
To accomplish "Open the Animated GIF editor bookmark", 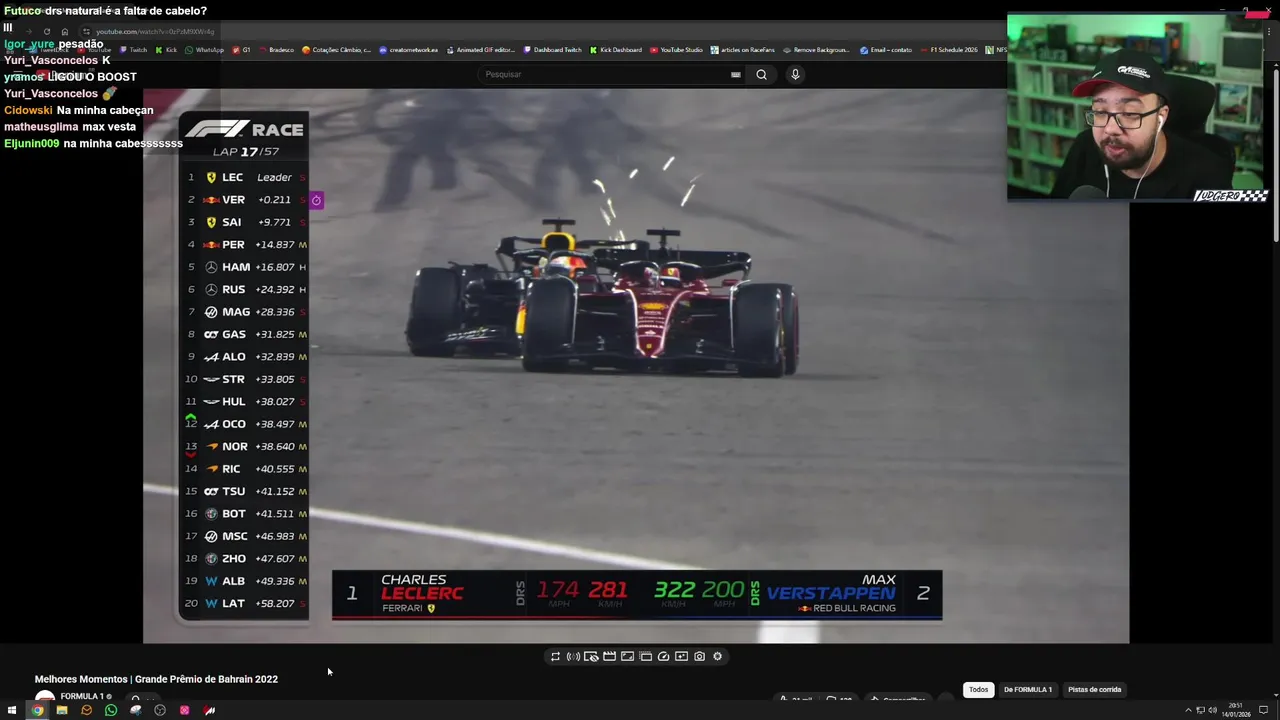I will (481, 50).
